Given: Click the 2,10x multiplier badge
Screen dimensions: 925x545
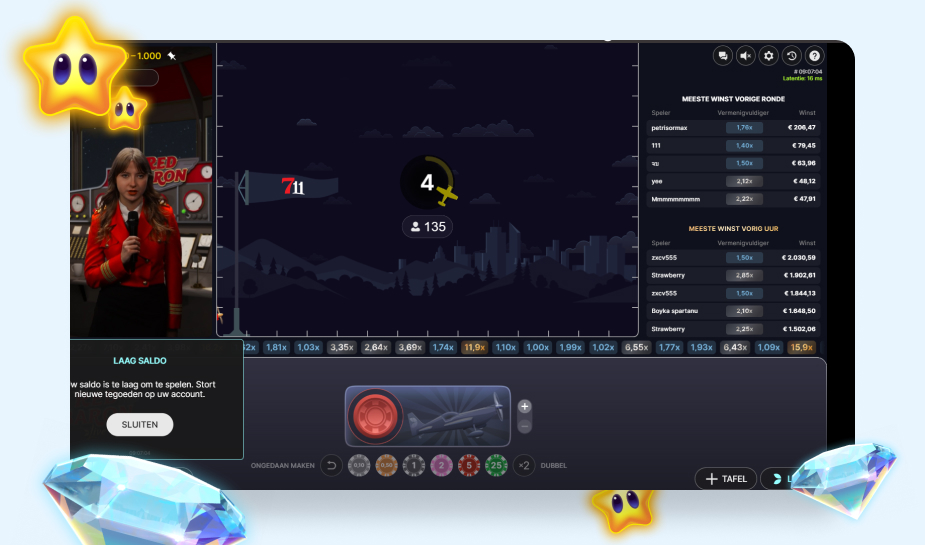Looking at the screenshot, I should [x=744, y=311].
